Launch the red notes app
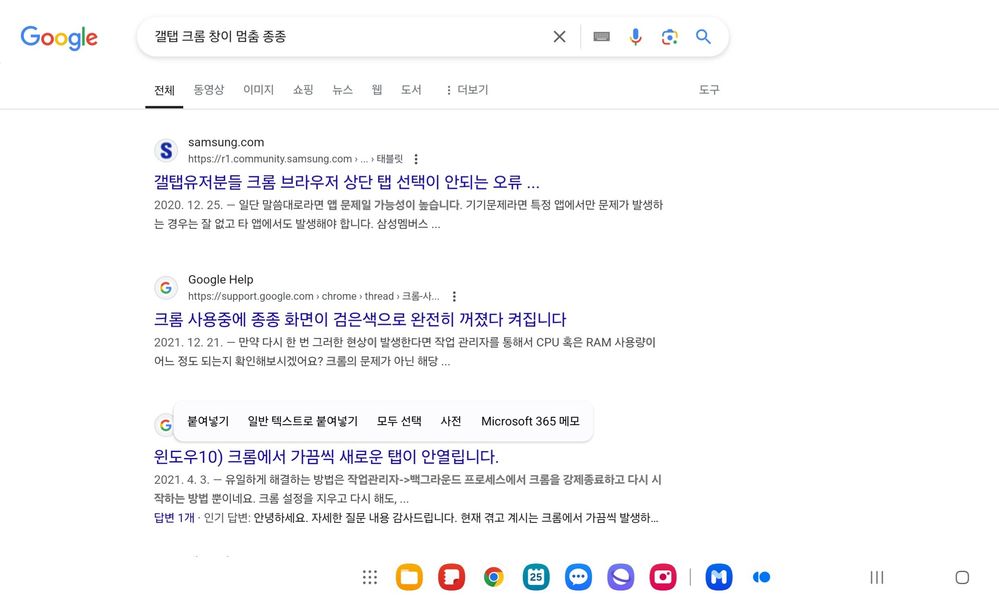Screen dimensions: 999x598 pyautogui.click(x=452, y=577)
